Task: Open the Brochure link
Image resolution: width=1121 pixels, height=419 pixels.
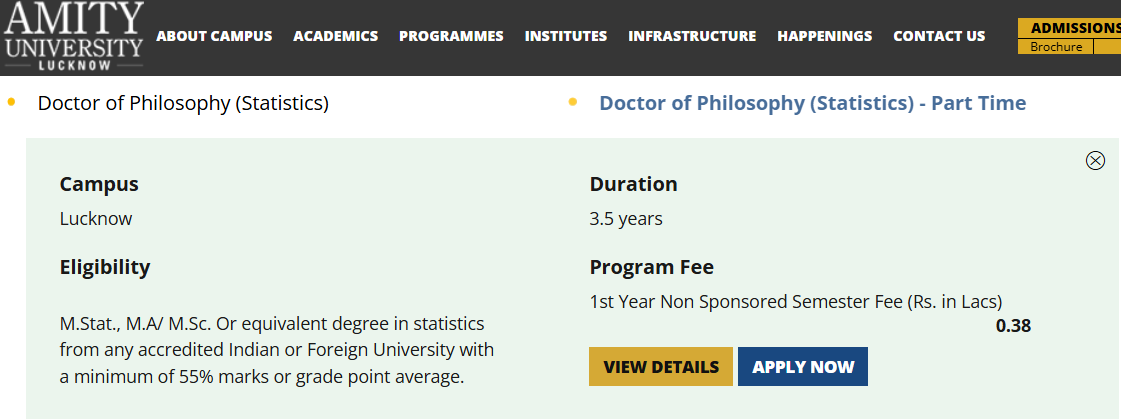Action: click(1056, 47)
